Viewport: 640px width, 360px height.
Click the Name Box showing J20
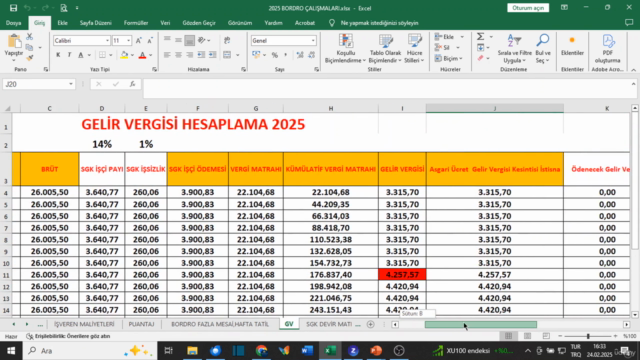pyautogui.click(x=38, y=84)
